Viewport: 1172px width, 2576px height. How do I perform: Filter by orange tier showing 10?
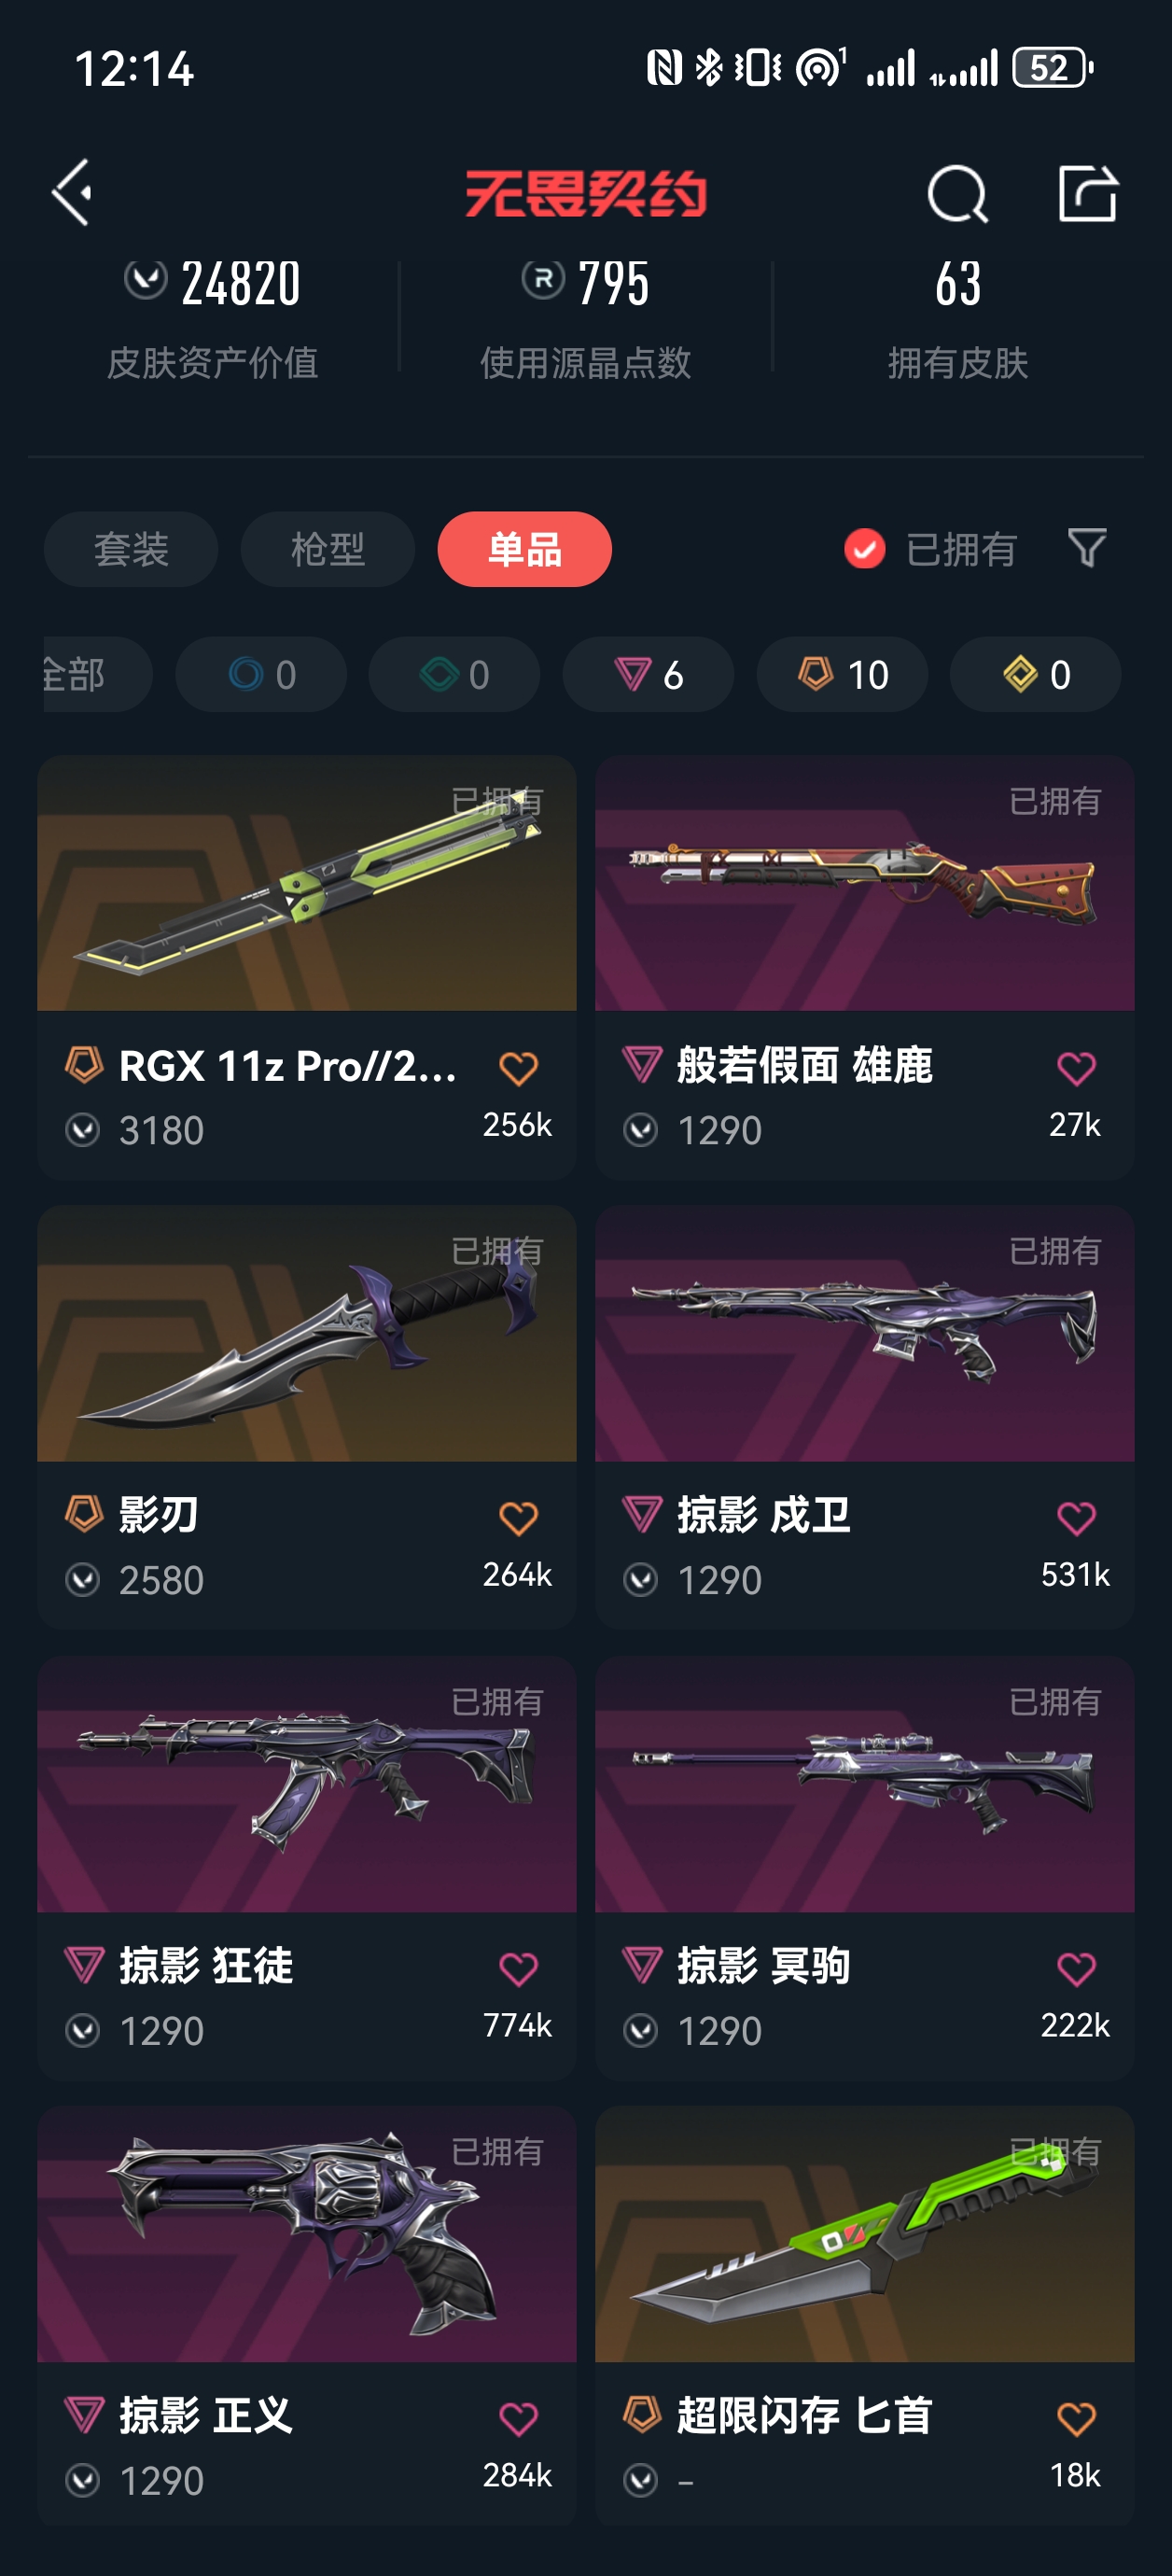pyautogui.click(x=842, y=674)
